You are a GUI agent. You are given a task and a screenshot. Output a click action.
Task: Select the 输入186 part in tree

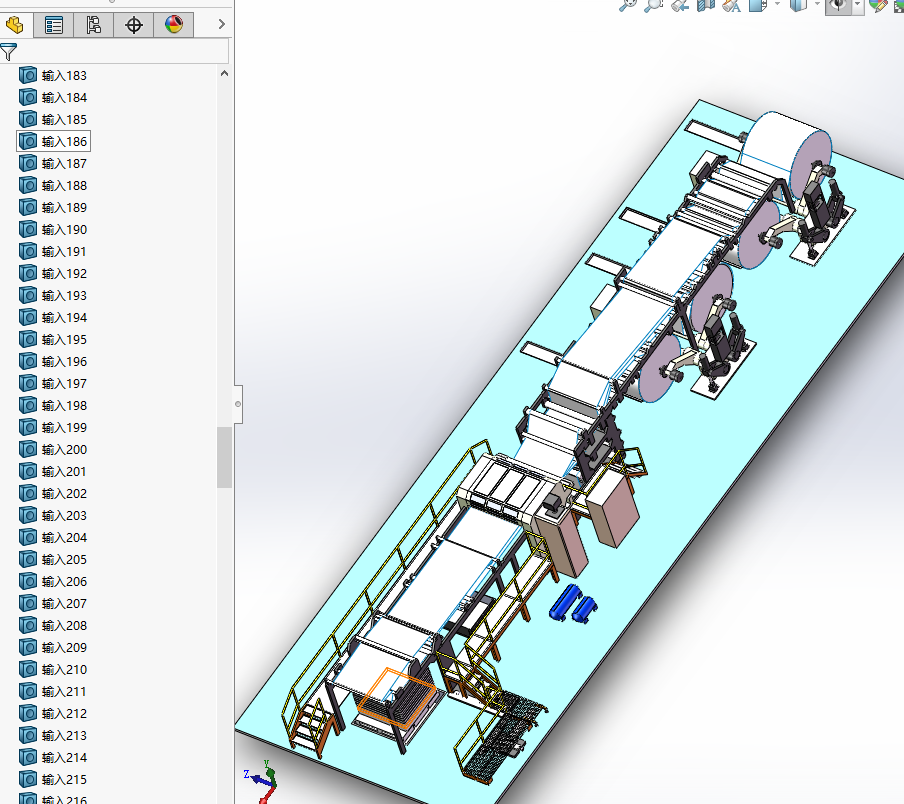pyautogui.click(x=64, y=142)
